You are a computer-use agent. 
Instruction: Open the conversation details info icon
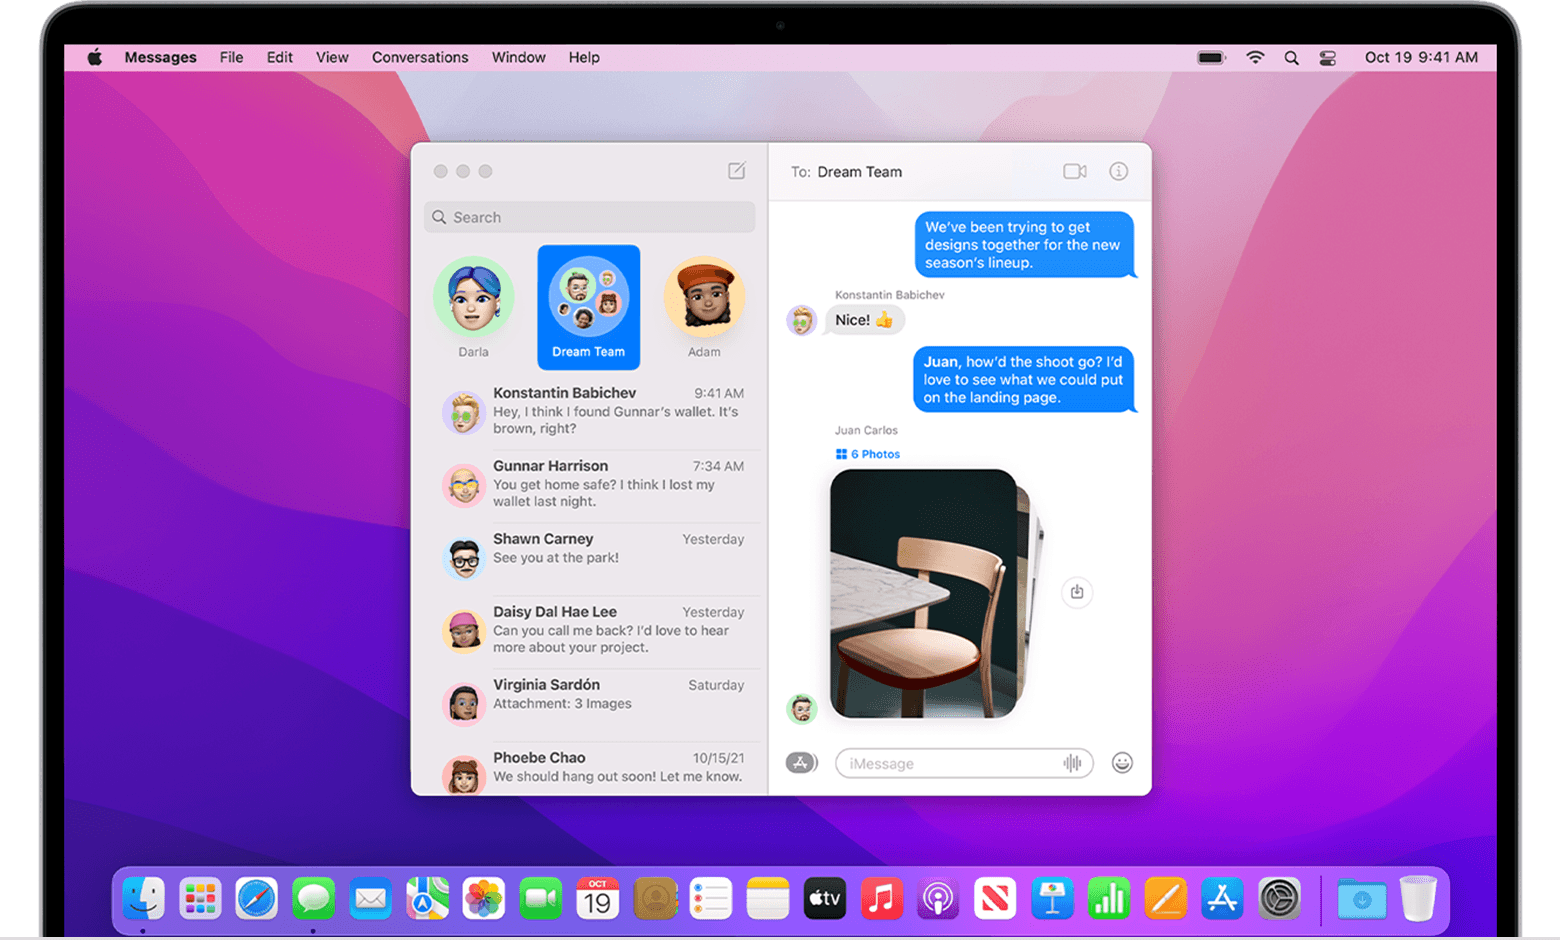coord(1118,172)
